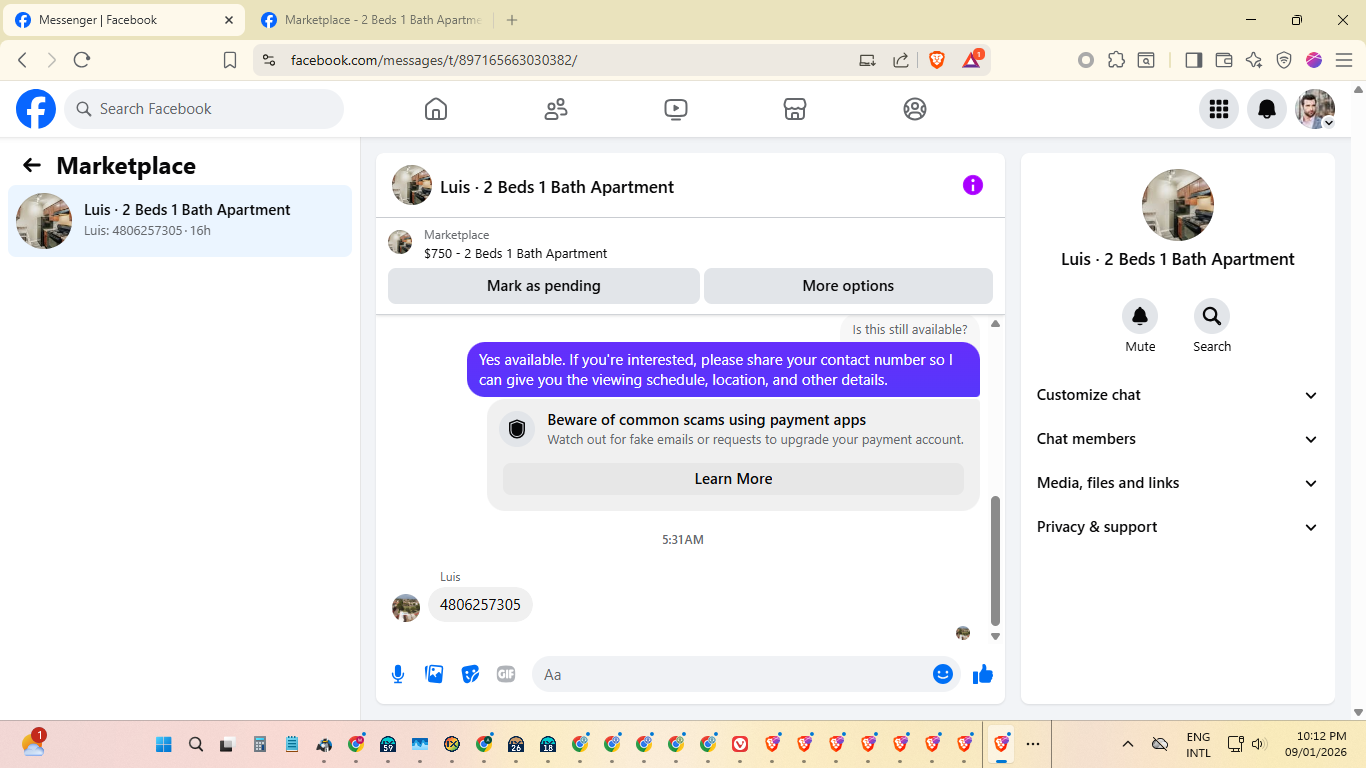Open Brave VPN shield icon

[1284, 60]
